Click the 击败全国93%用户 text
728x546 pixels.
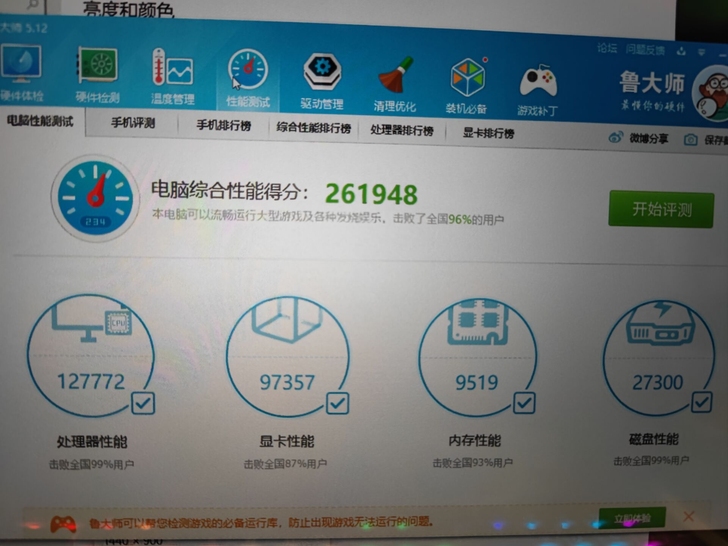[x=473, y=462]
